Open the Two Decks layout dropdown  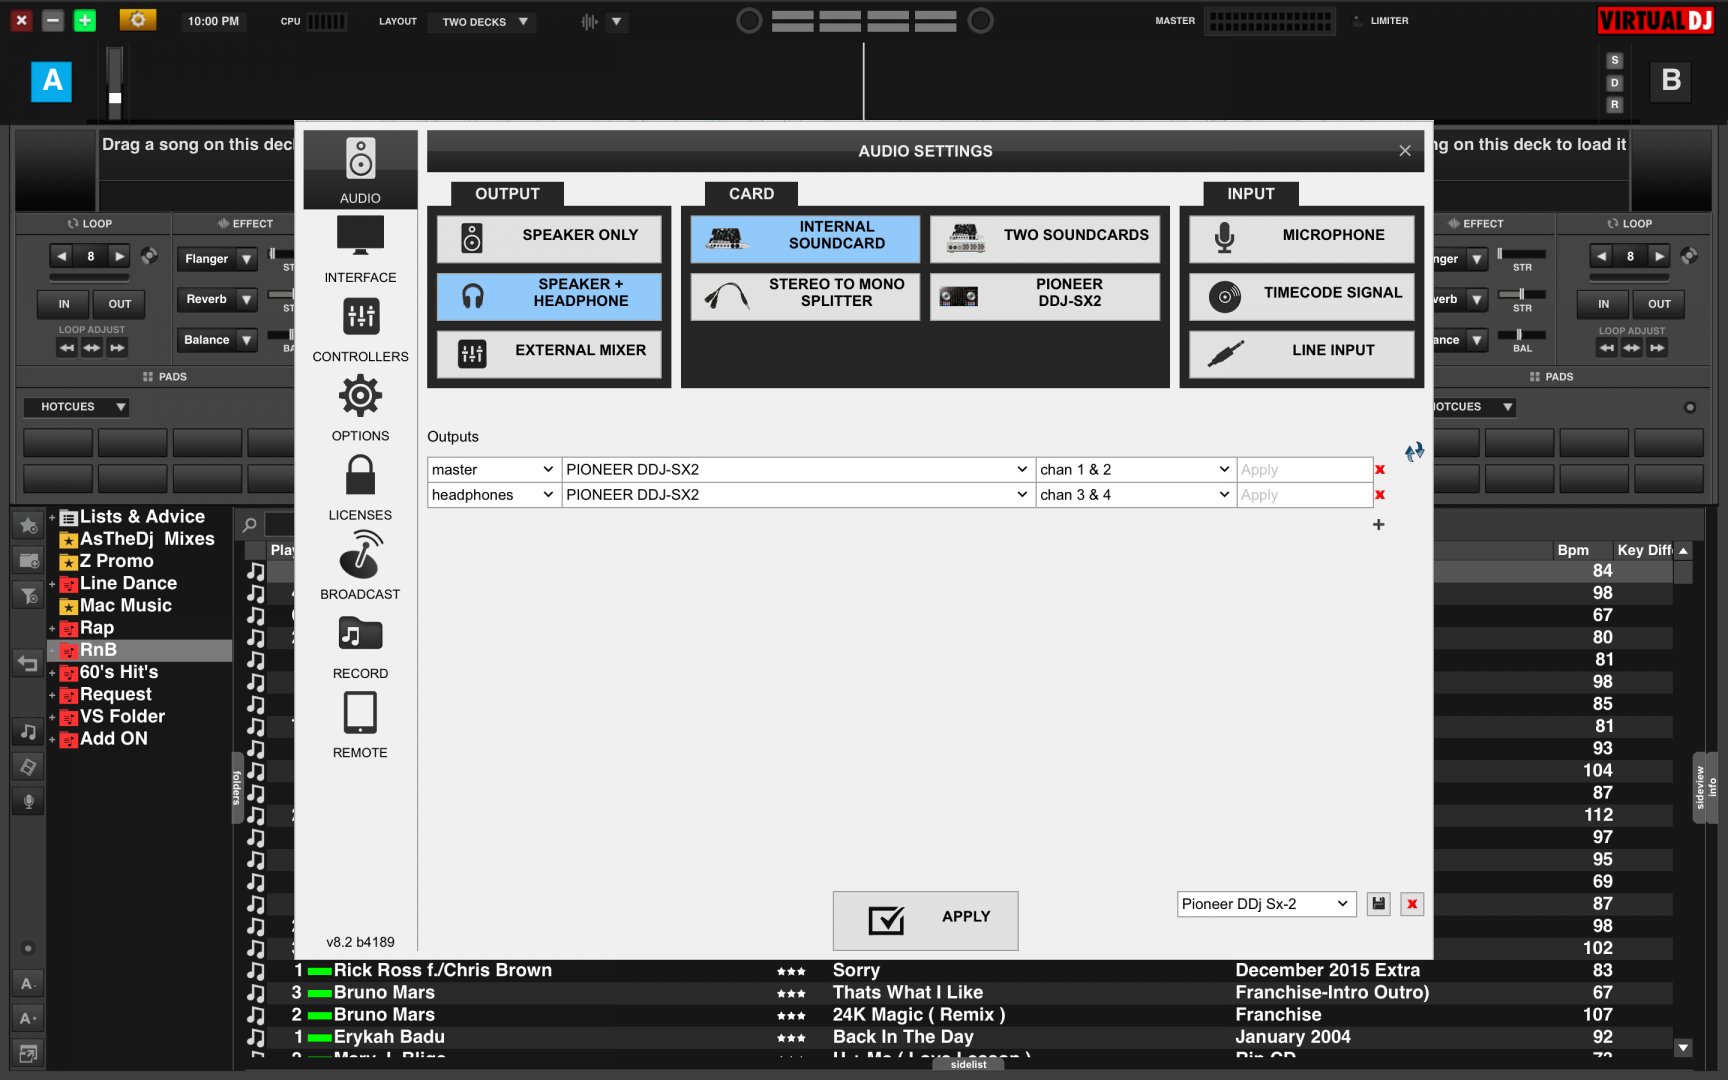point(482,21)
